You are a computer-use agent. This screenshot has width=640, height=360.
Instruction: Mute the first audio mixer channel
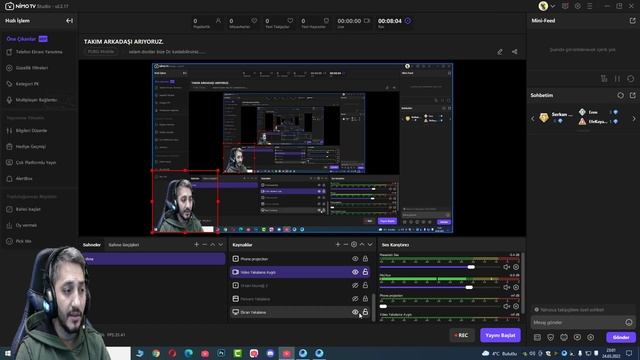(507, 267)
